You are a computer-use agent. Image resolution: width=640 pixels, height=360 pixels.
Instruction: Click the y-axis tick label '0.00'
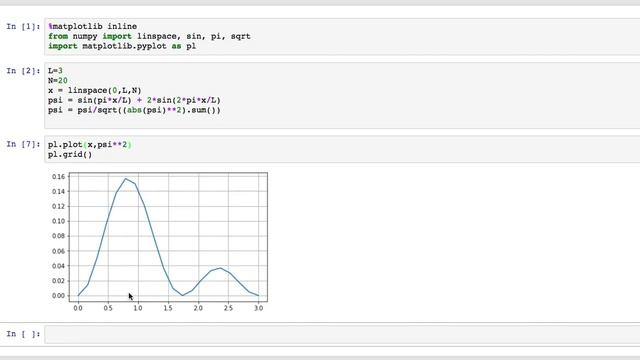pyautogui.click(x=58, y=296)
